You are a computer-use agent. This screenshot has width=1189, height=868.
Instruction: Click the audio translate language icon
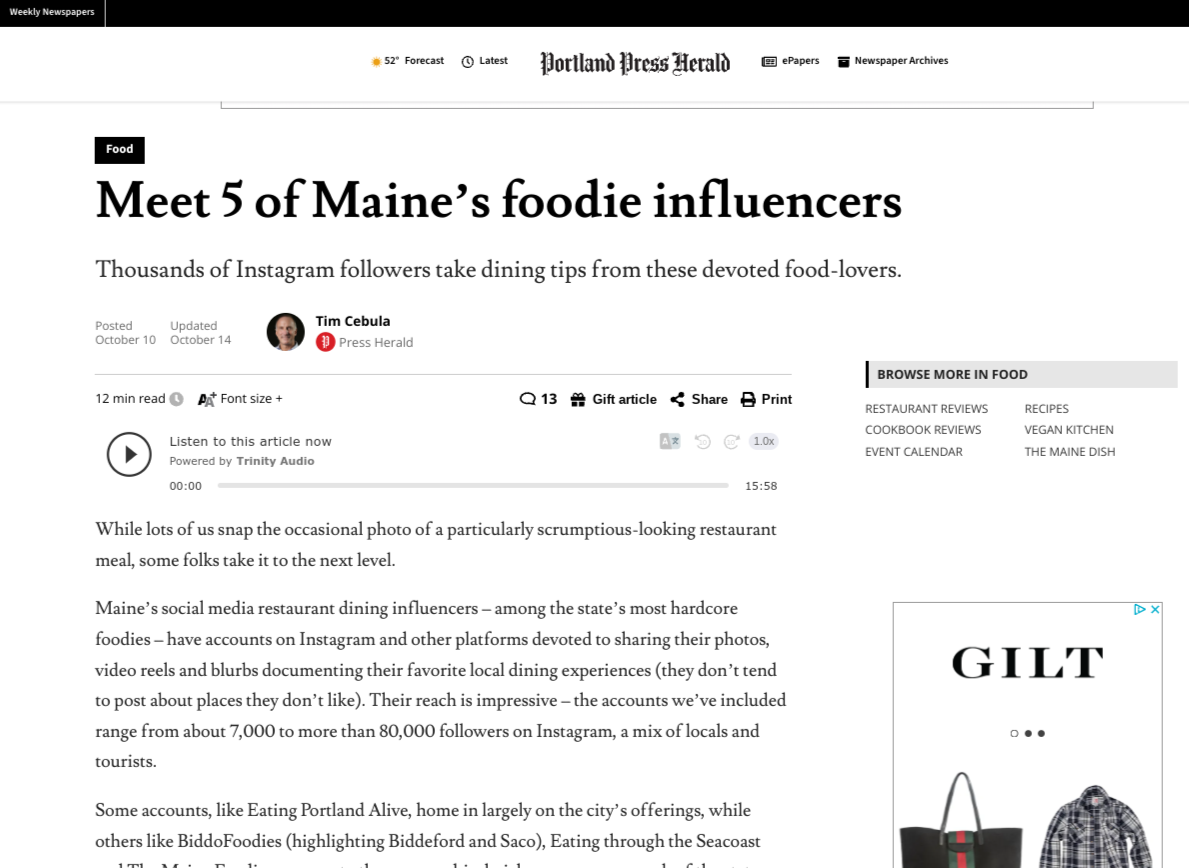[x=669, y=441]
